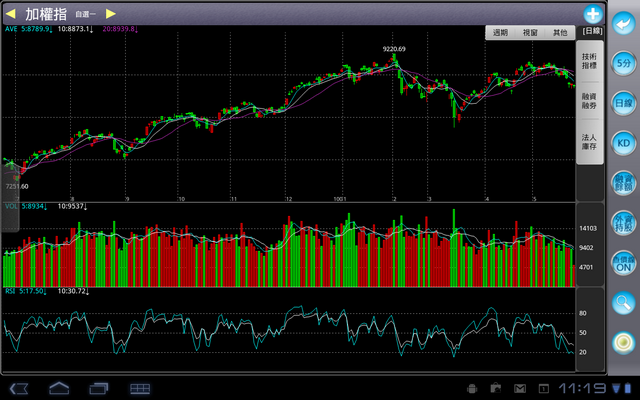Select 融資融券 margin trading option

(x=589, y=101)
